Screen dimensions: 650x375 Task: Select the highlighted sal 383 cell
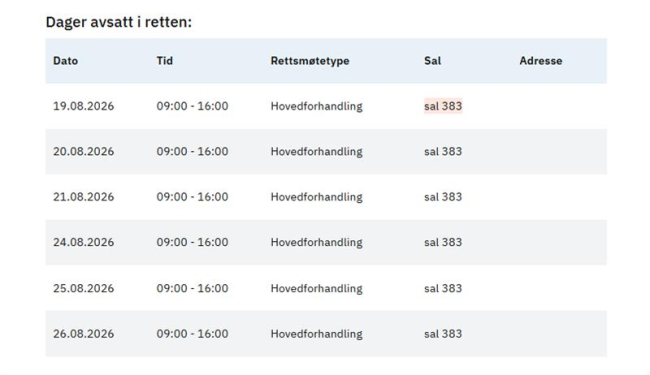(x=443, y=106)
